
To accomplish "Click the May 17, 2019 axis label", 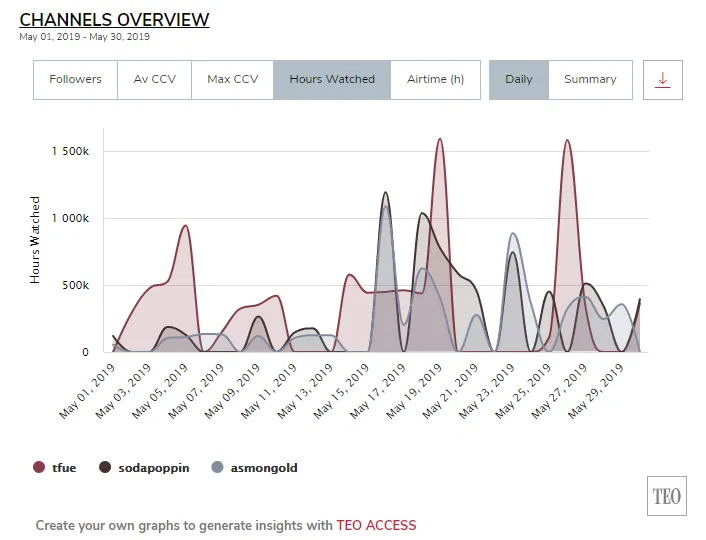I will (x=377, y=391).
